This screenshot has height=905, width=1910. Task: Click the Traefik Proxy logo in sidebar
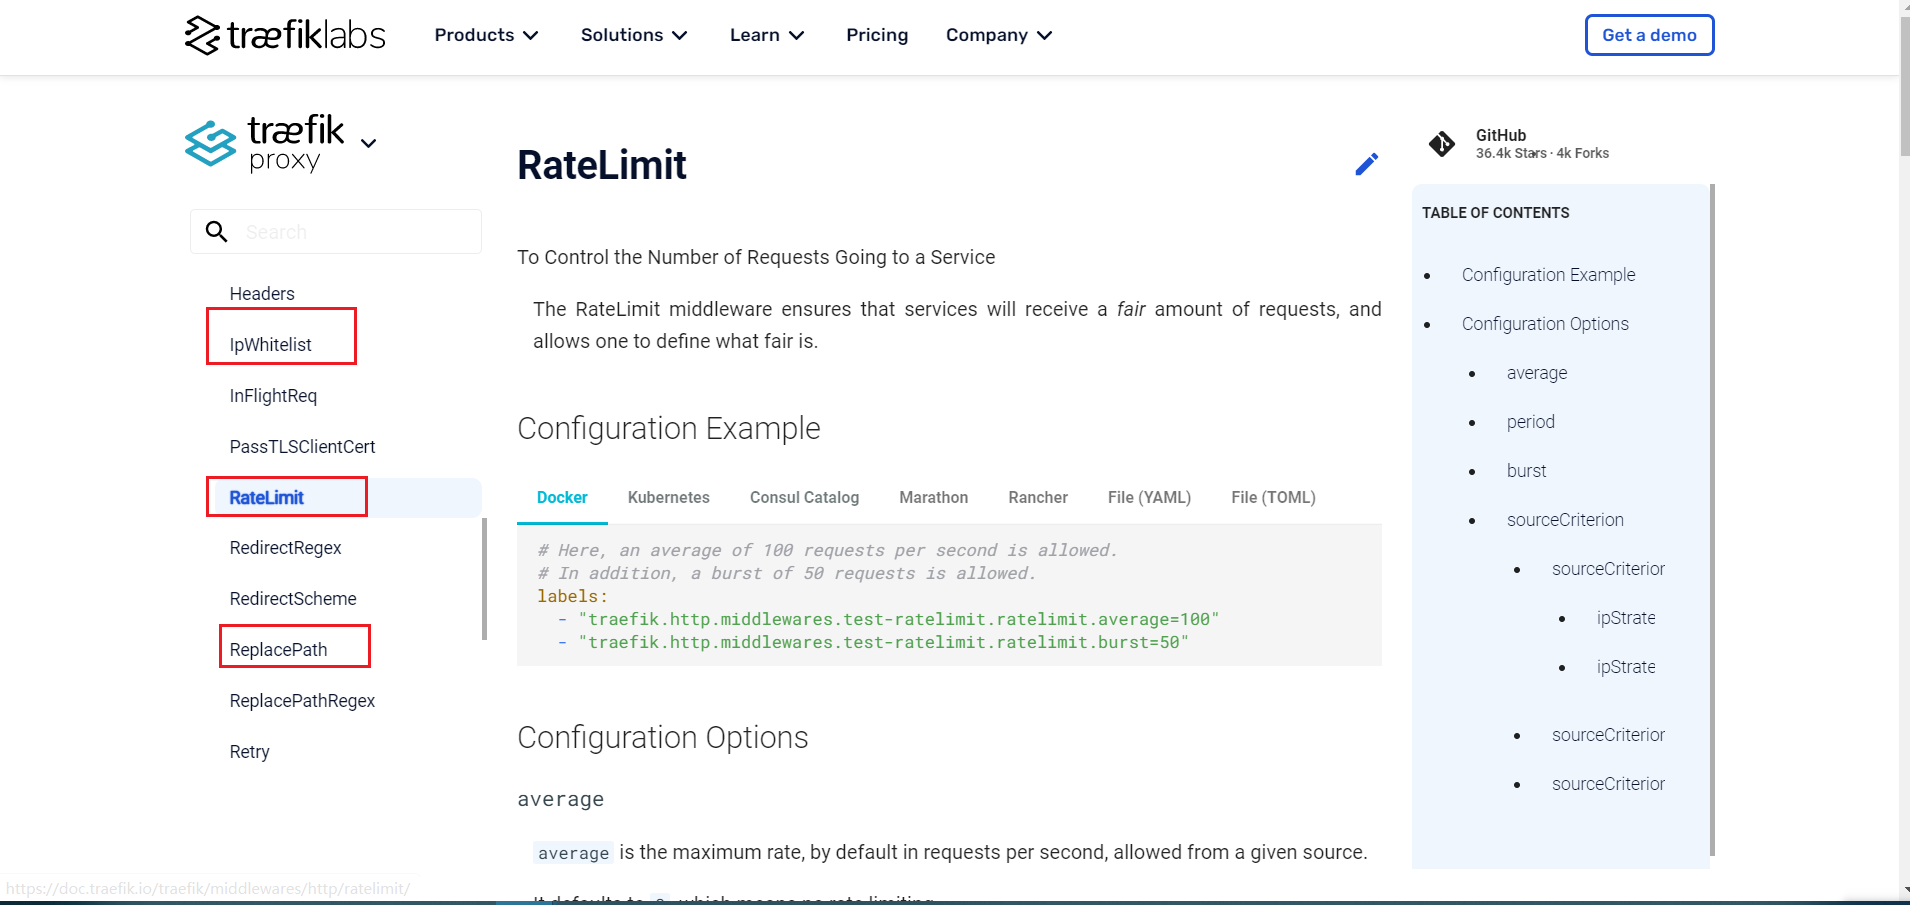click(x=265, y=144)
